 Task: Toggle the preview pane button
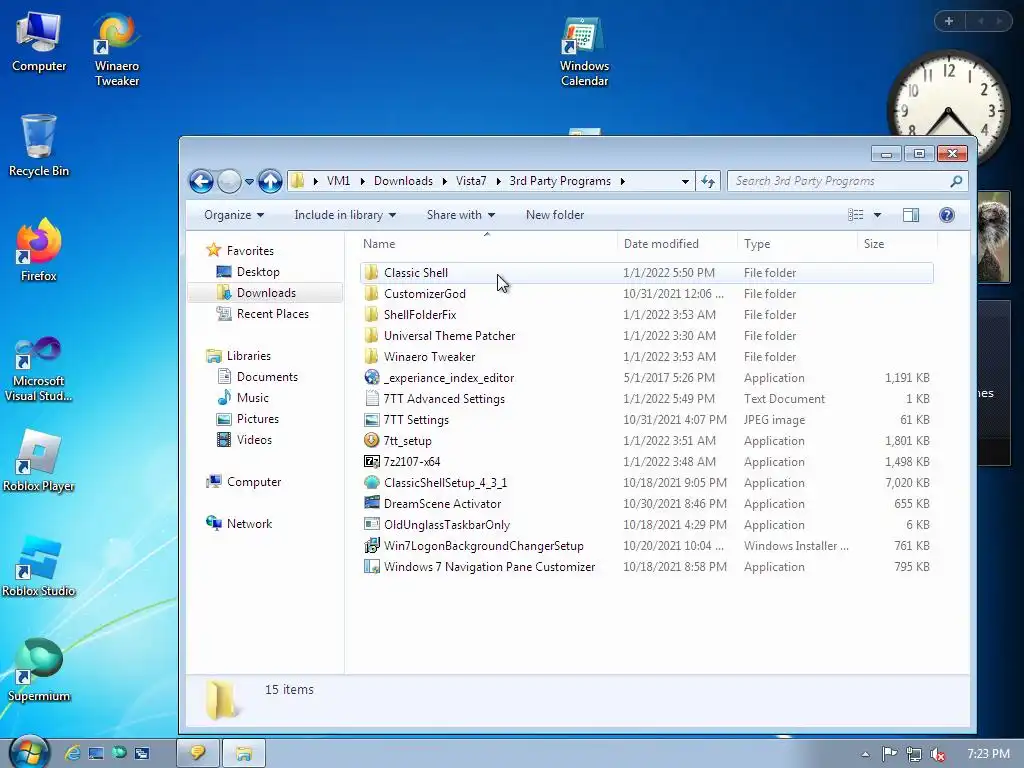tap(910, 215)
